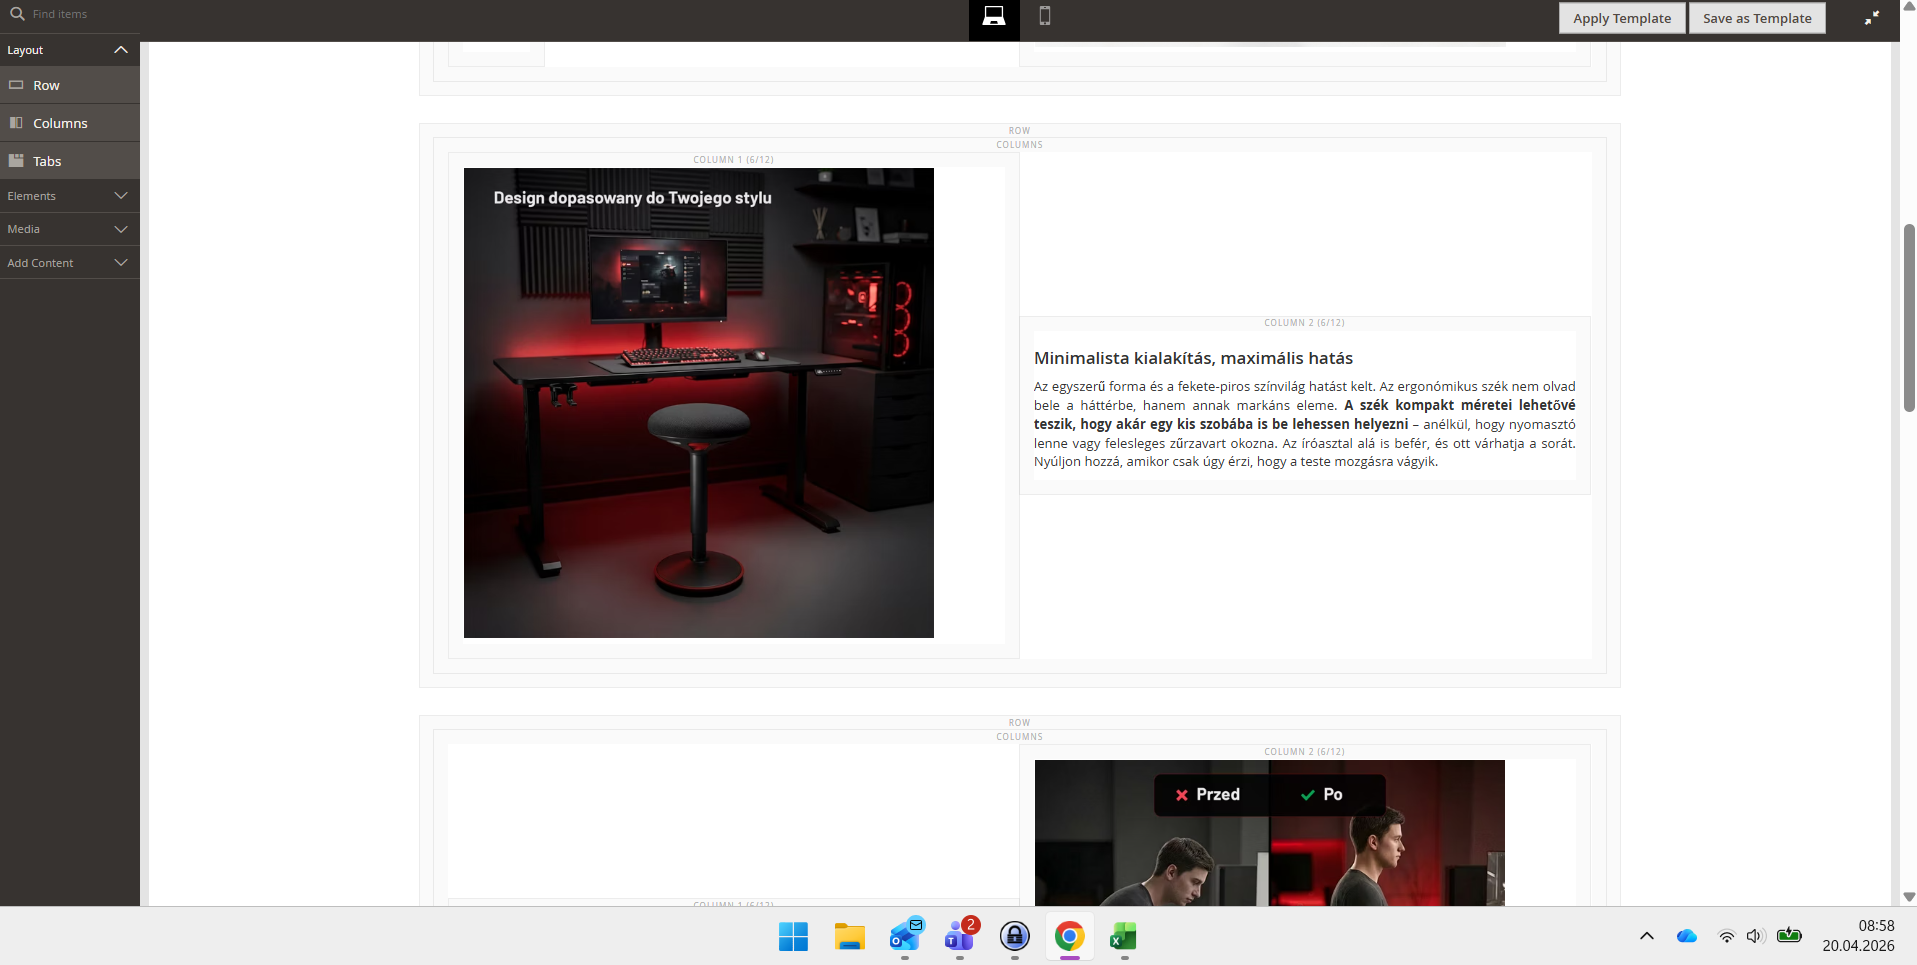Open Outlook from taskbar
Image resolution: width=1917 pixels, height=965 pixels.
click(905, 936)
